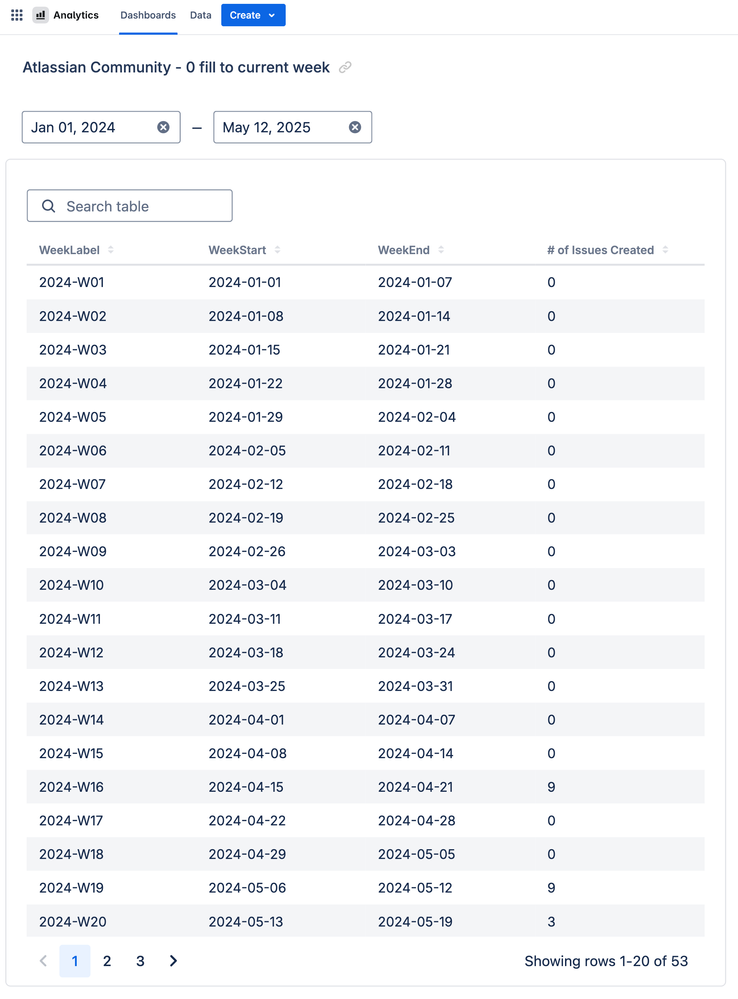Jump to page 3 of table

[x=140, y=961]
